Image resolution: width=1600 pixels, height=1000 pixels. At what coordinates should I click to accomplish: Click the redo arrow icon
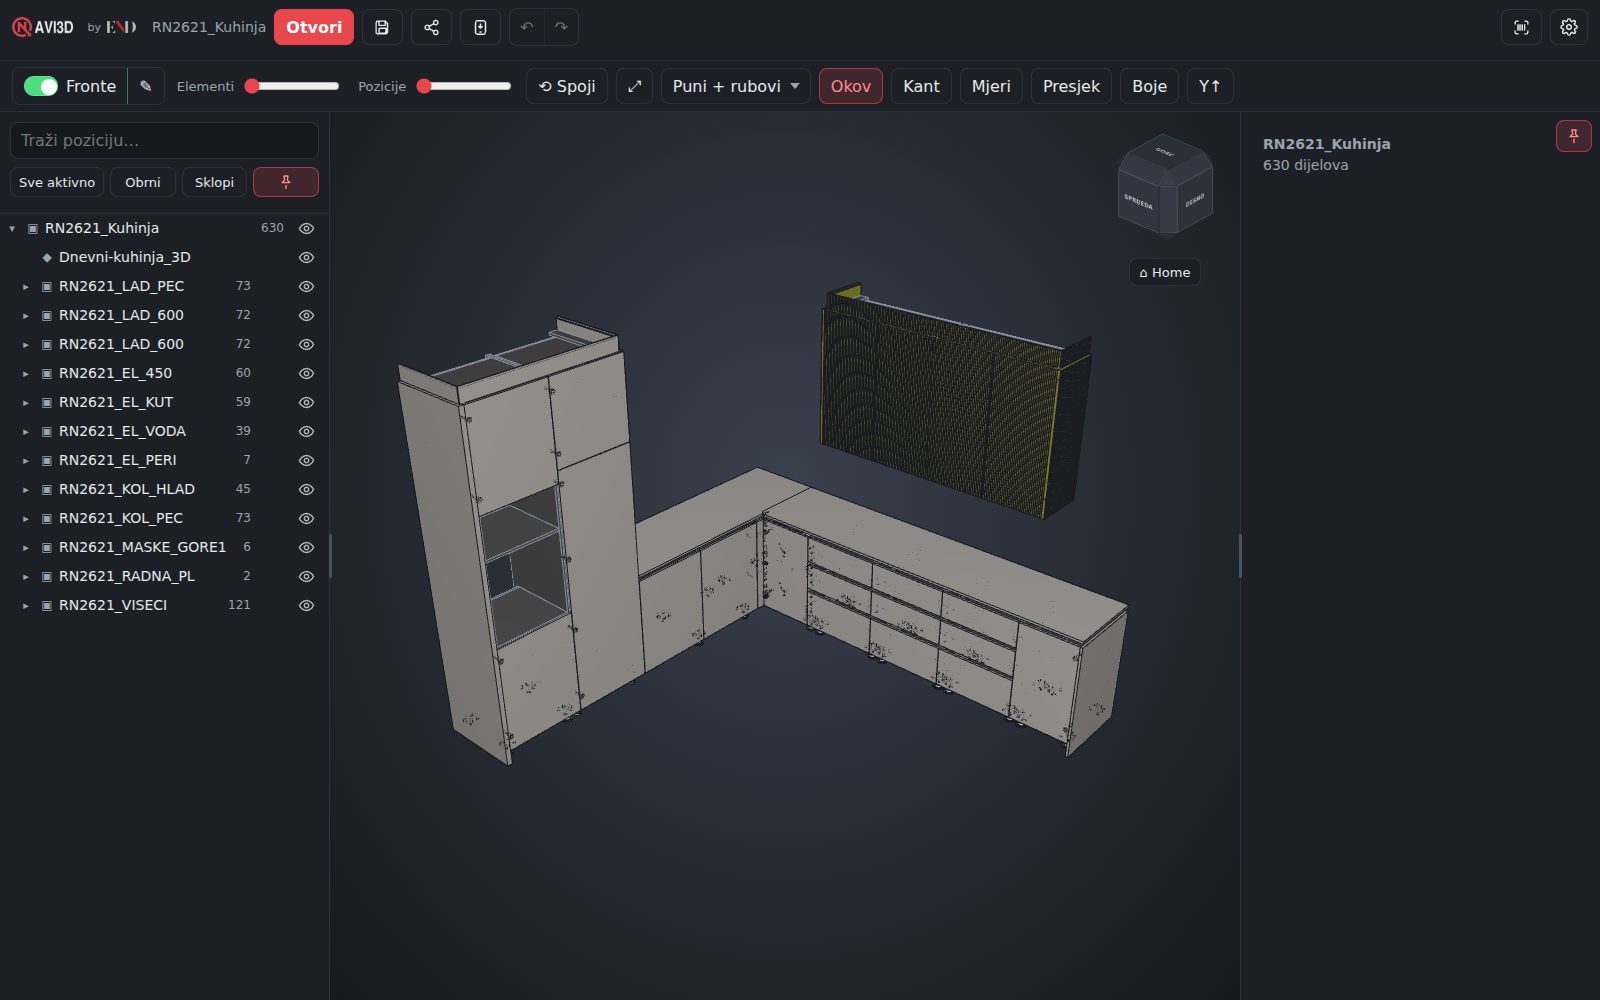coord(561,27)
